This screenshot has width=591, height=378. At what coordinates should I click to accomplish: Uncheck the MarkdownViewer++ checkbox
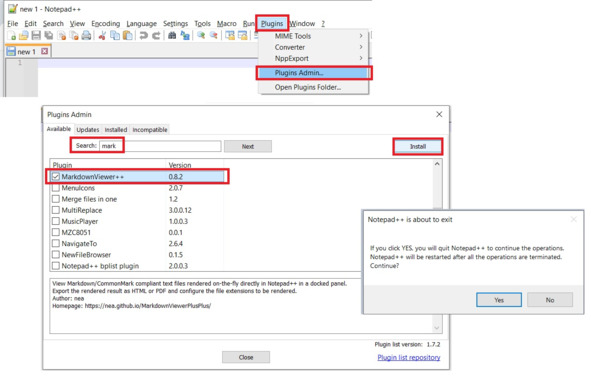click(56, 176)
